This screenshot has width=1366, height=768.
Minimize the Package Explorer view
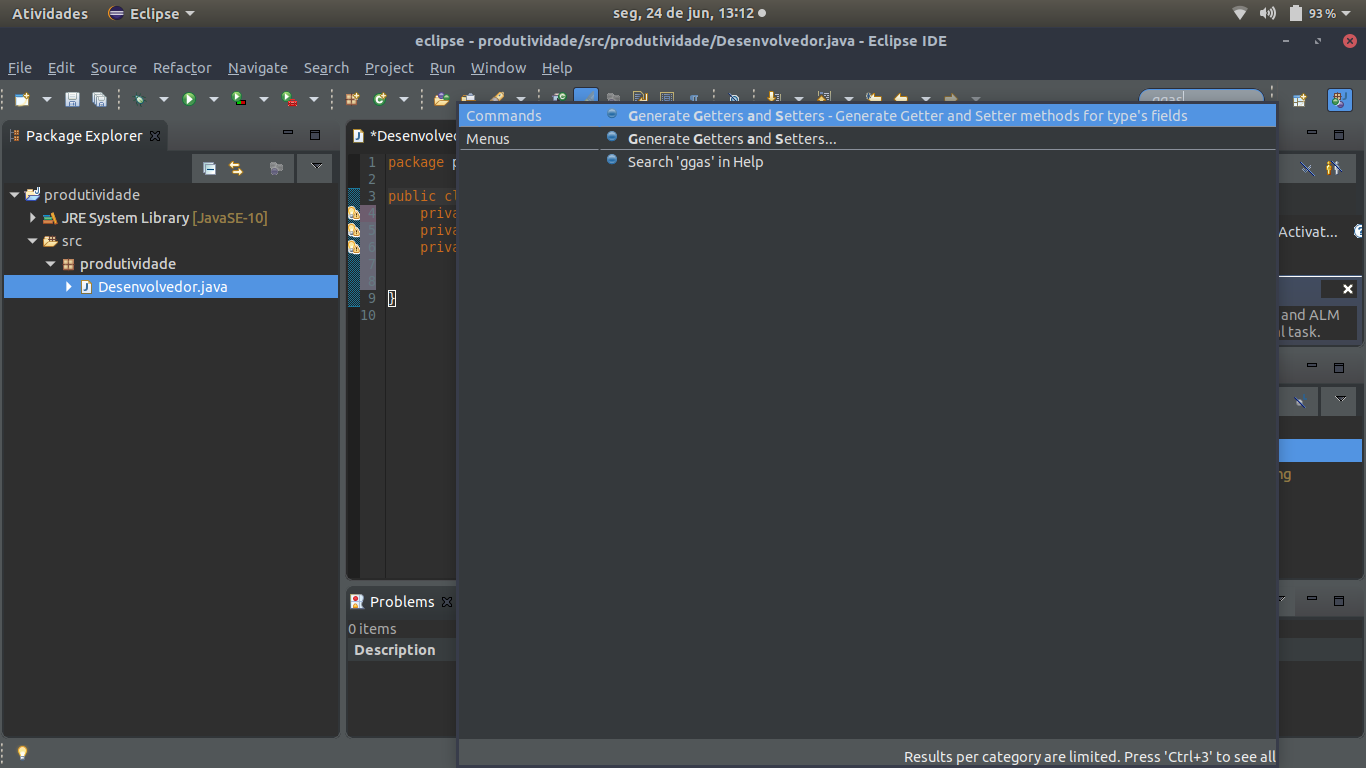[x=288, y=134]
